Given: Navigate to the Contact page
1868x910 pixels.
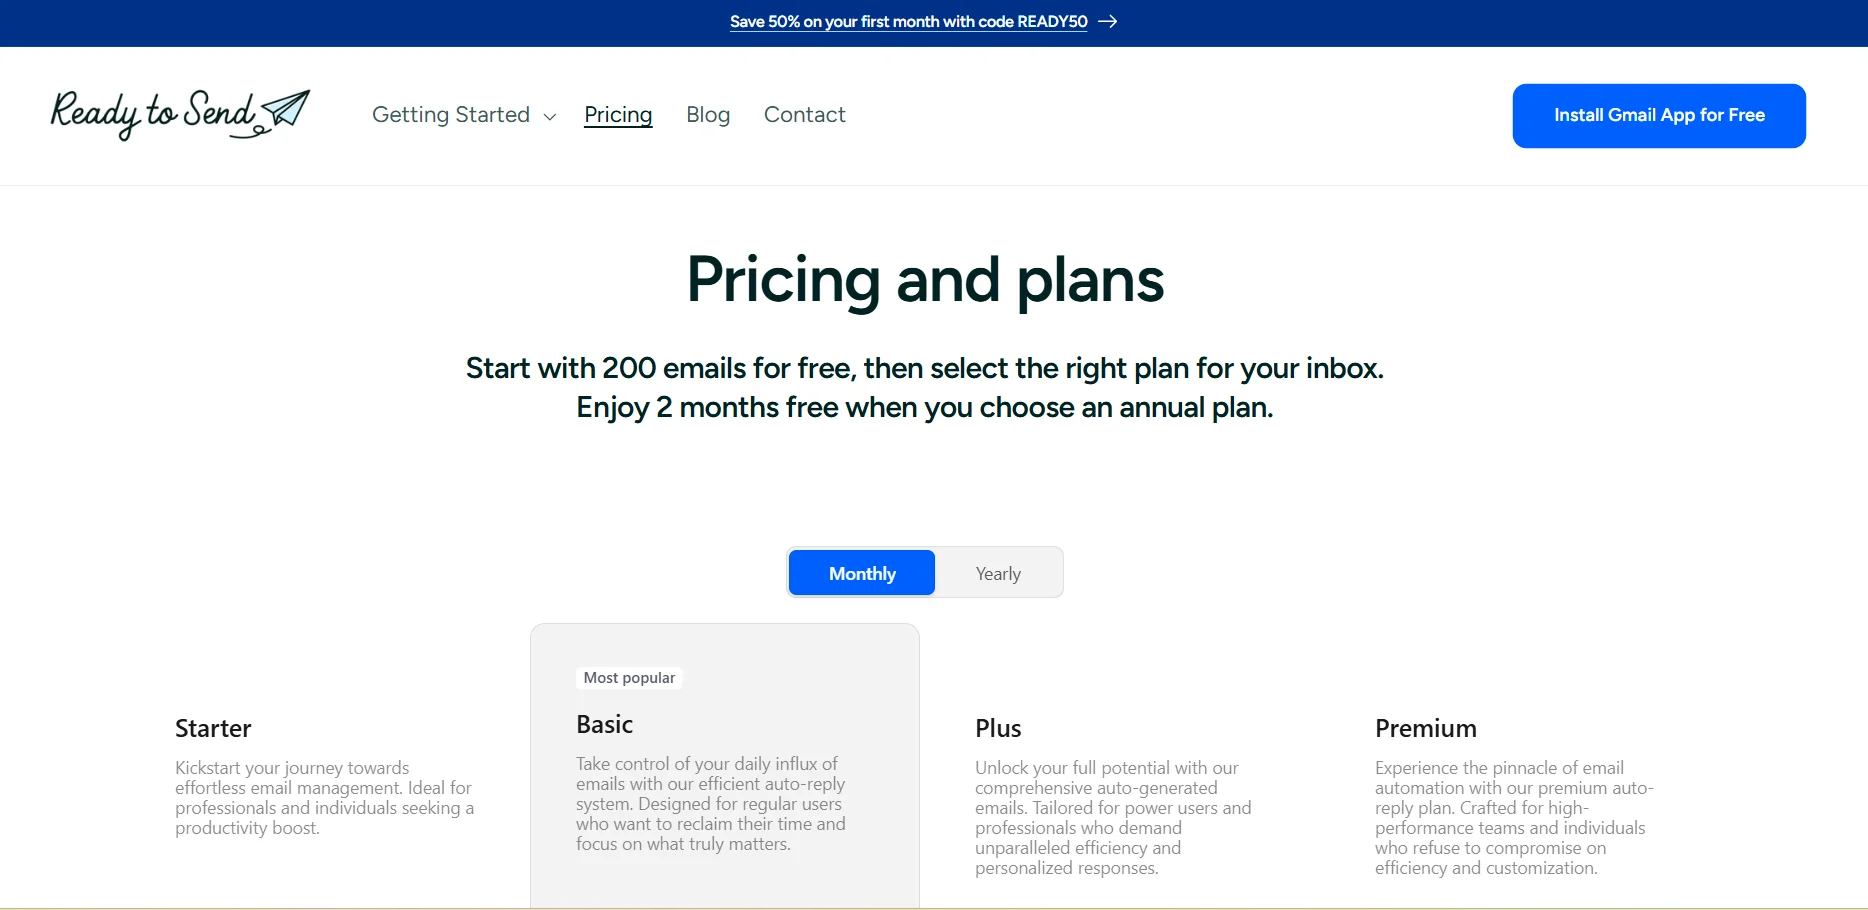Looking at the screenshot, I should (804, 115).
